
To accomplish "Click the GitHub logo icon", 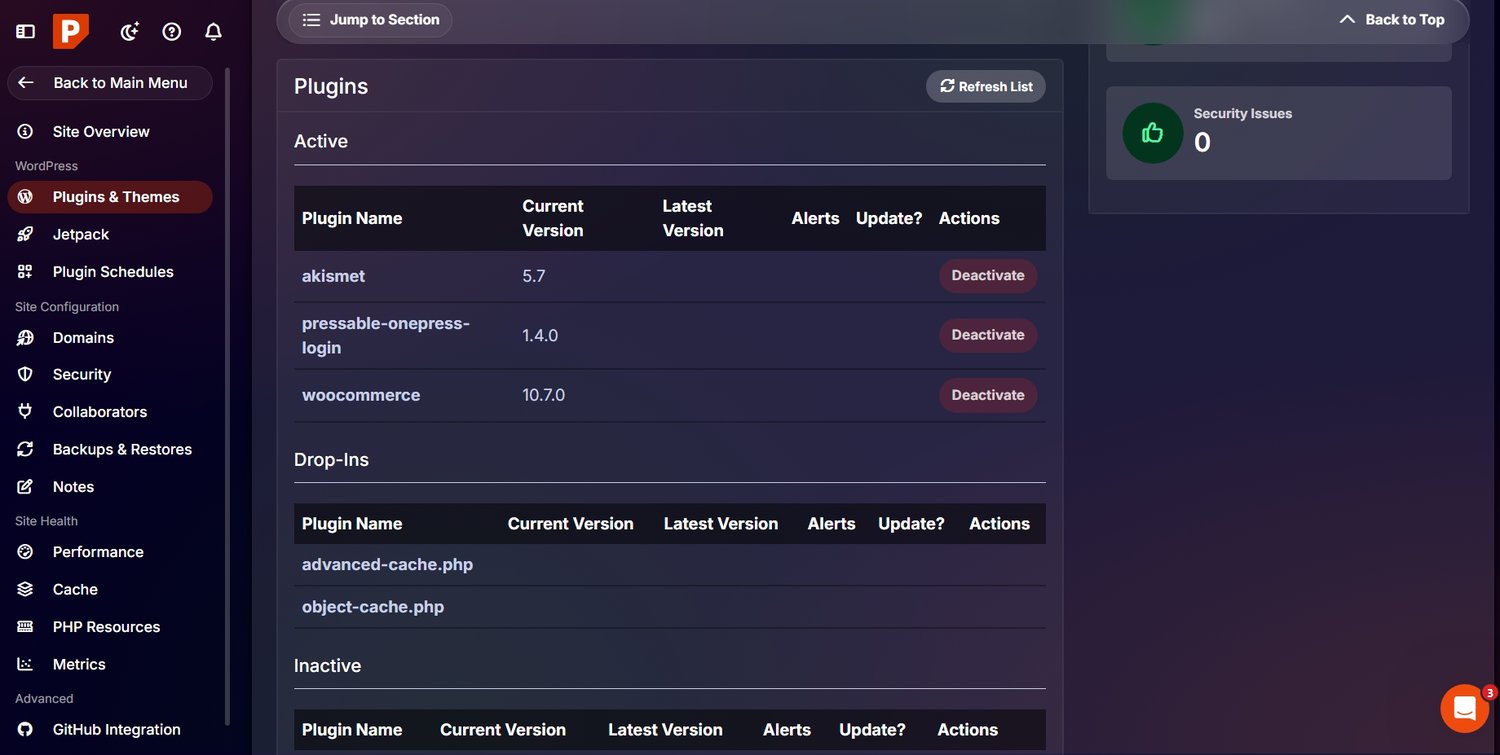I will point(25,730).
